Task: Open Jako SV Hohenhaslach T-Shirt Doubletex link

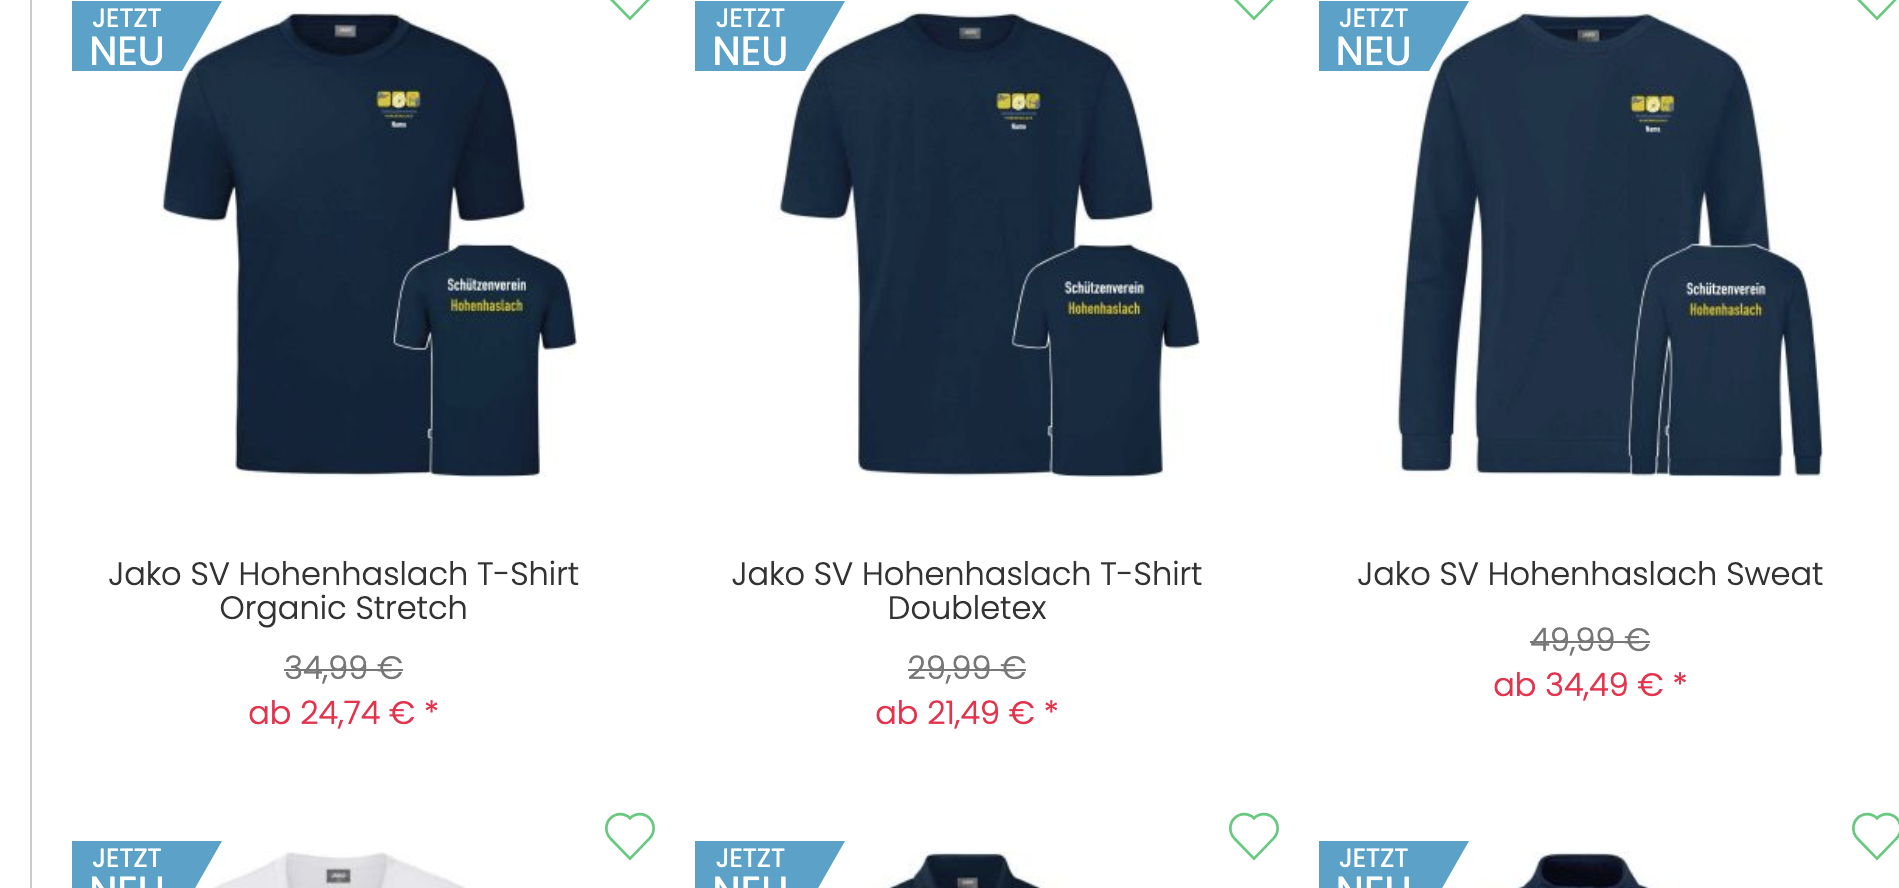Action: pos(967,591)
